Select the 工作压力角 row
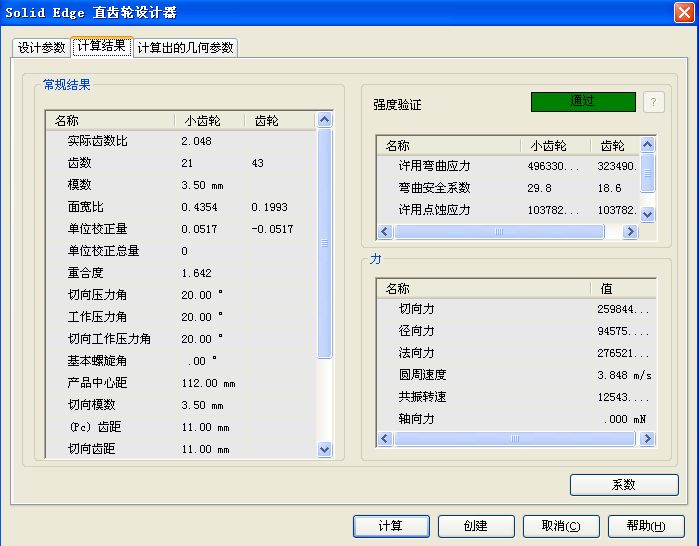This screenshot has width=699, height=546. [181, 317]
